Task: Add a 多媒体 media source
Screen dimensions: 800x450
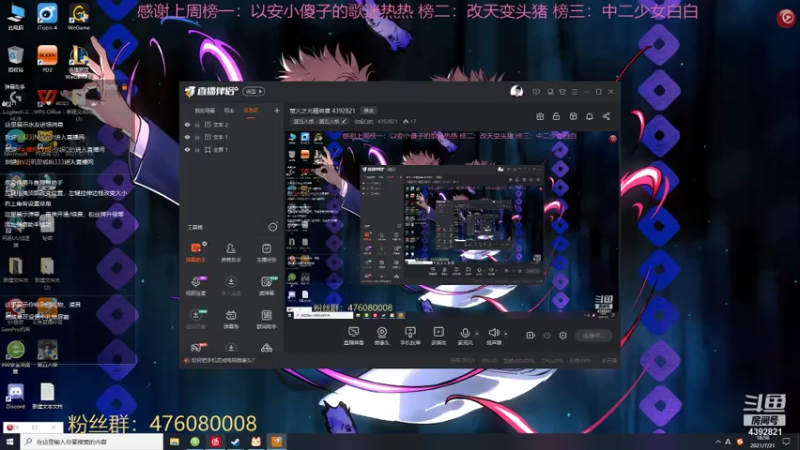Action: (x=438, y=336)
